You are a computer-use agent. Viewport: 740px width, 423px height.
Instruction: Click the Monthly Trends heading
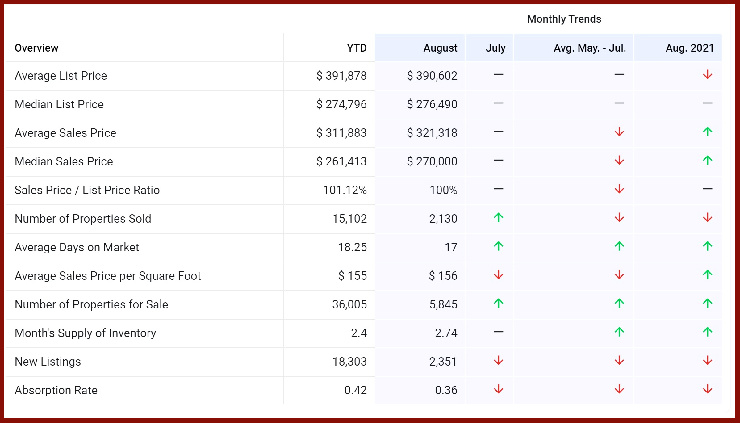coord(564,19)
